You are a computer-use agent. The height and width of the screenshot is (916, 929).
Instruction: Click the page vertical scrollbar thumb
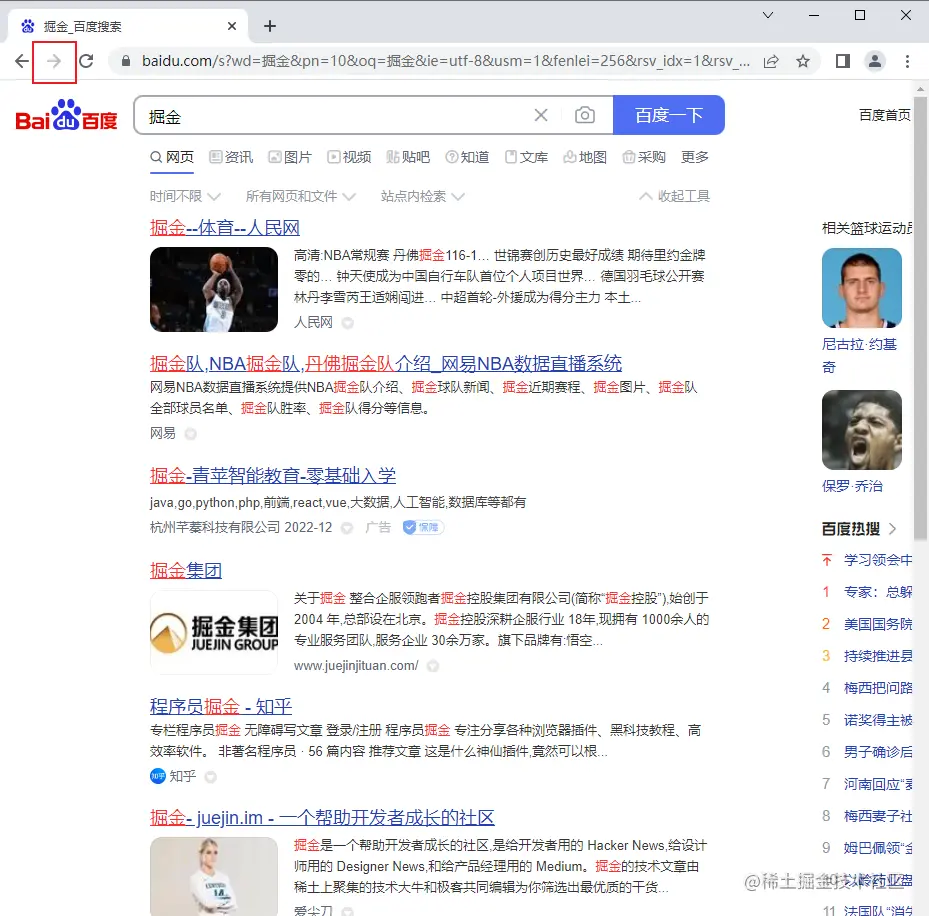(x=920, y=317)
